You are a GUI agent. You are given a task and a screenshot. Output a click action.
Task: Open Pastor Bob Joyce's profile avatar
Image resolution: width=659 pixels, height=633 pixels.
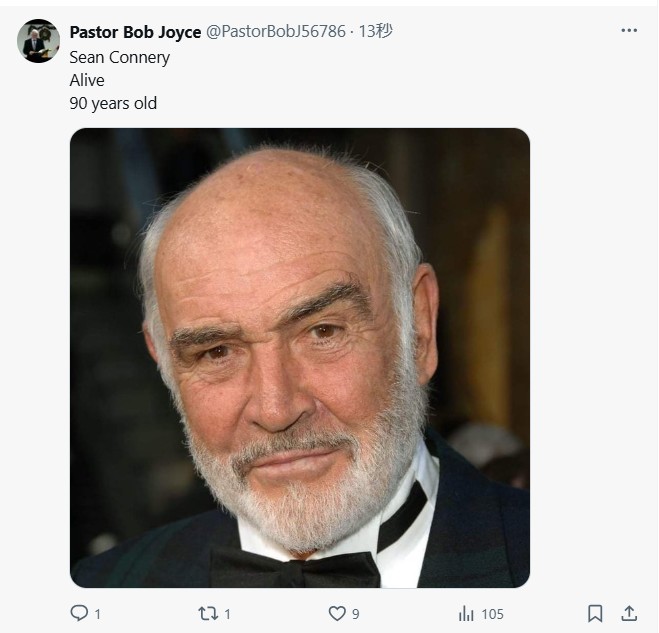click(x=38, y=41)
